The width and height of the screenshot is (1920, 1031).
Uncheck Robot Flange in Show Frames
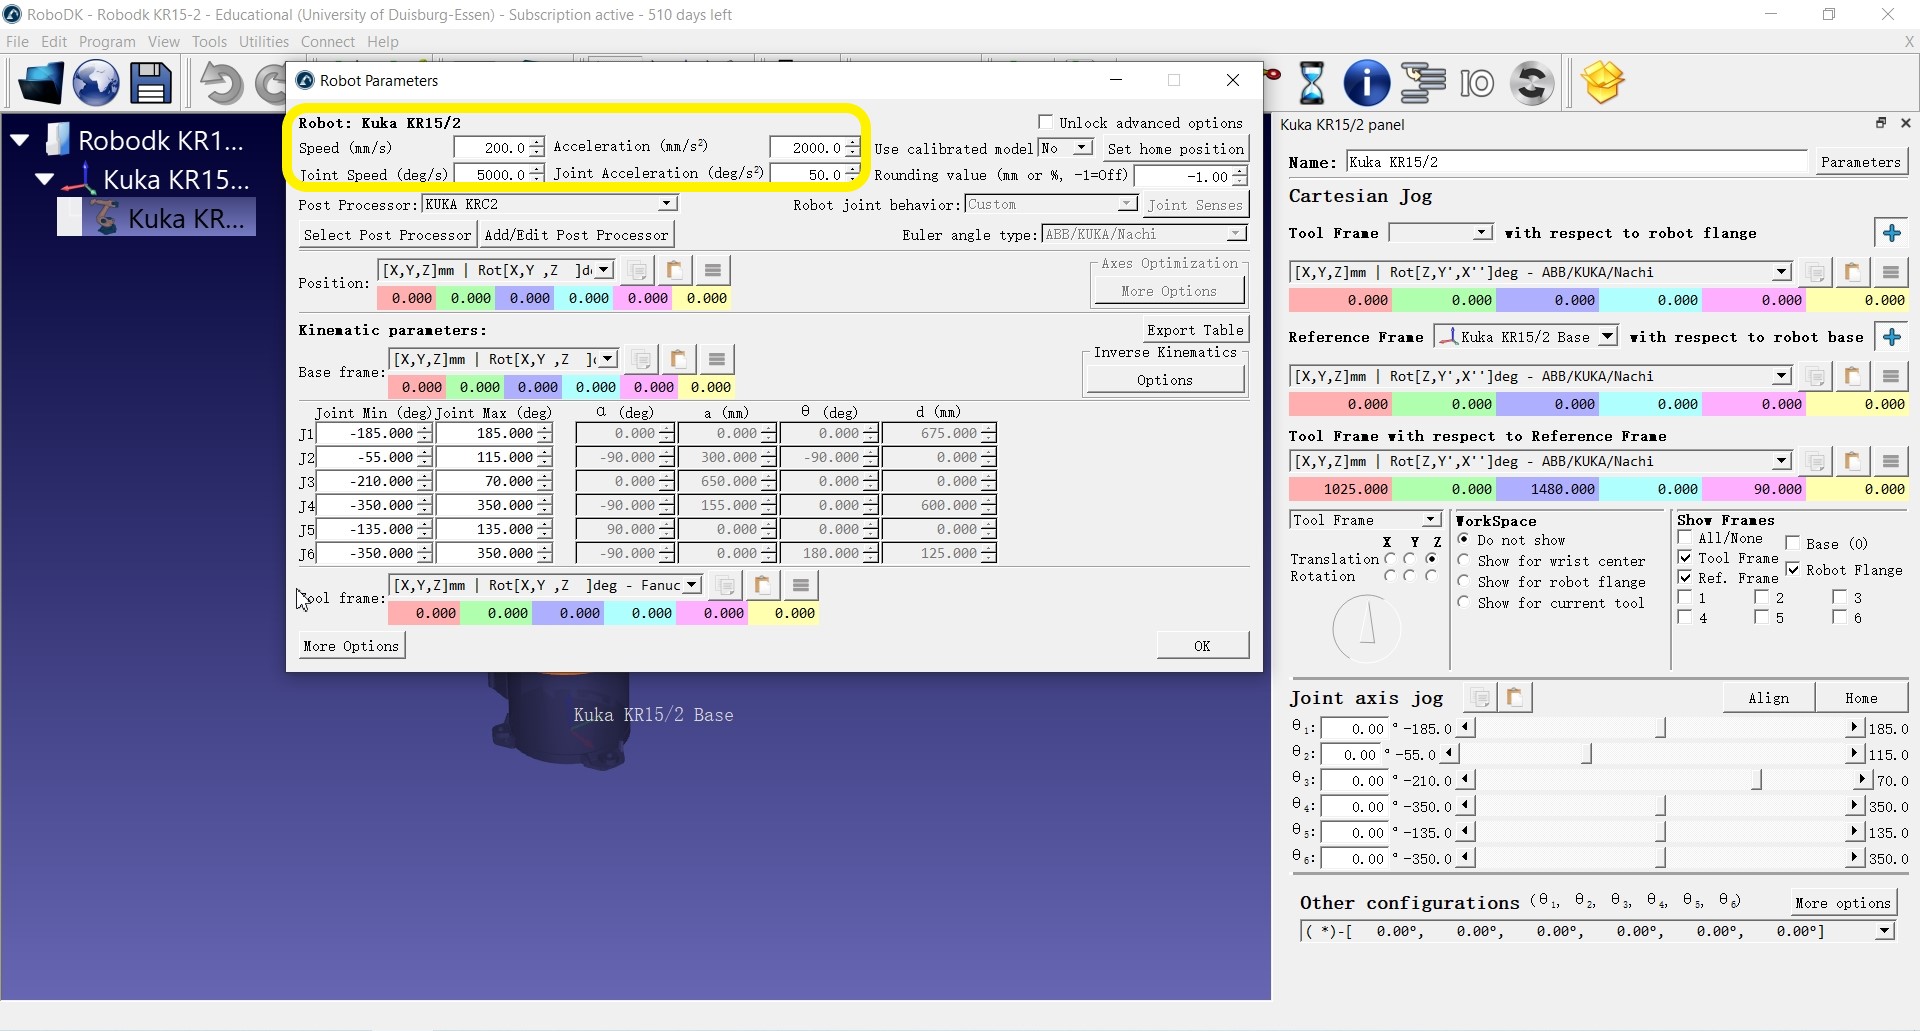click(x=1793, y=569)
